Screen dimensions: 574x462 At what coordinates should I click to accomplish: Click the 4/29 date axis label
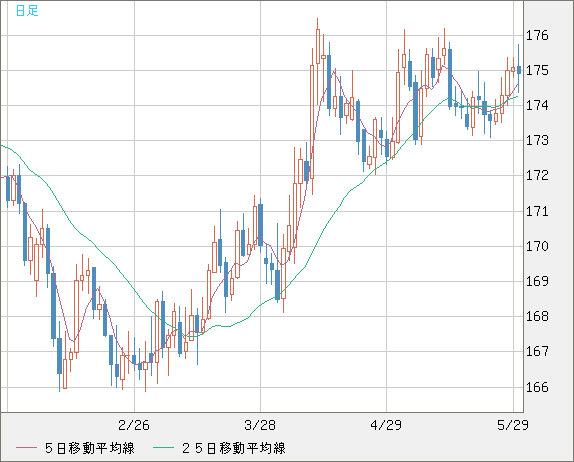click(386, 425)
